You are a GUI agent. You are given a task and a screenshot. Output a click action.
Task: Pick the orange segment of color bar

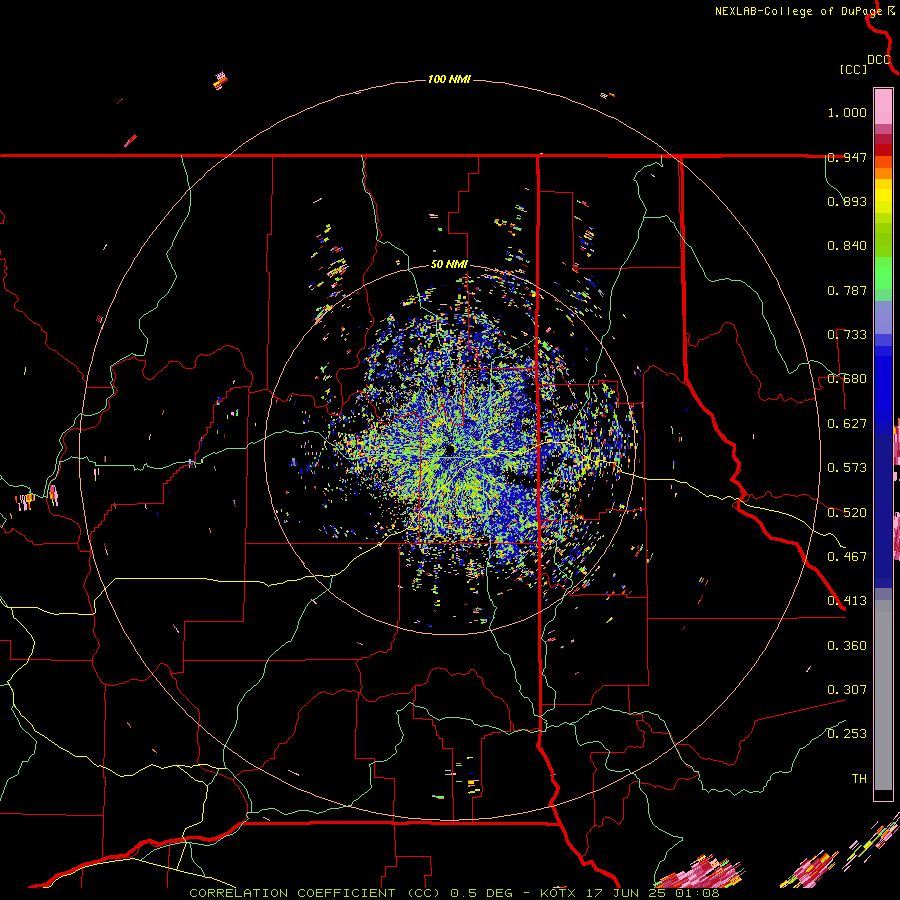(883, 168)
